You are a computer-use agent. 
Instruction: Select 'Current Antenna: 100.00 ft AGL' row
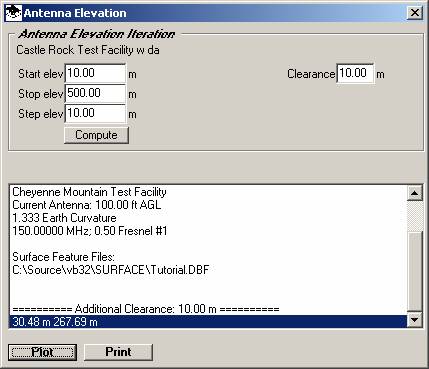pos(208,205)
